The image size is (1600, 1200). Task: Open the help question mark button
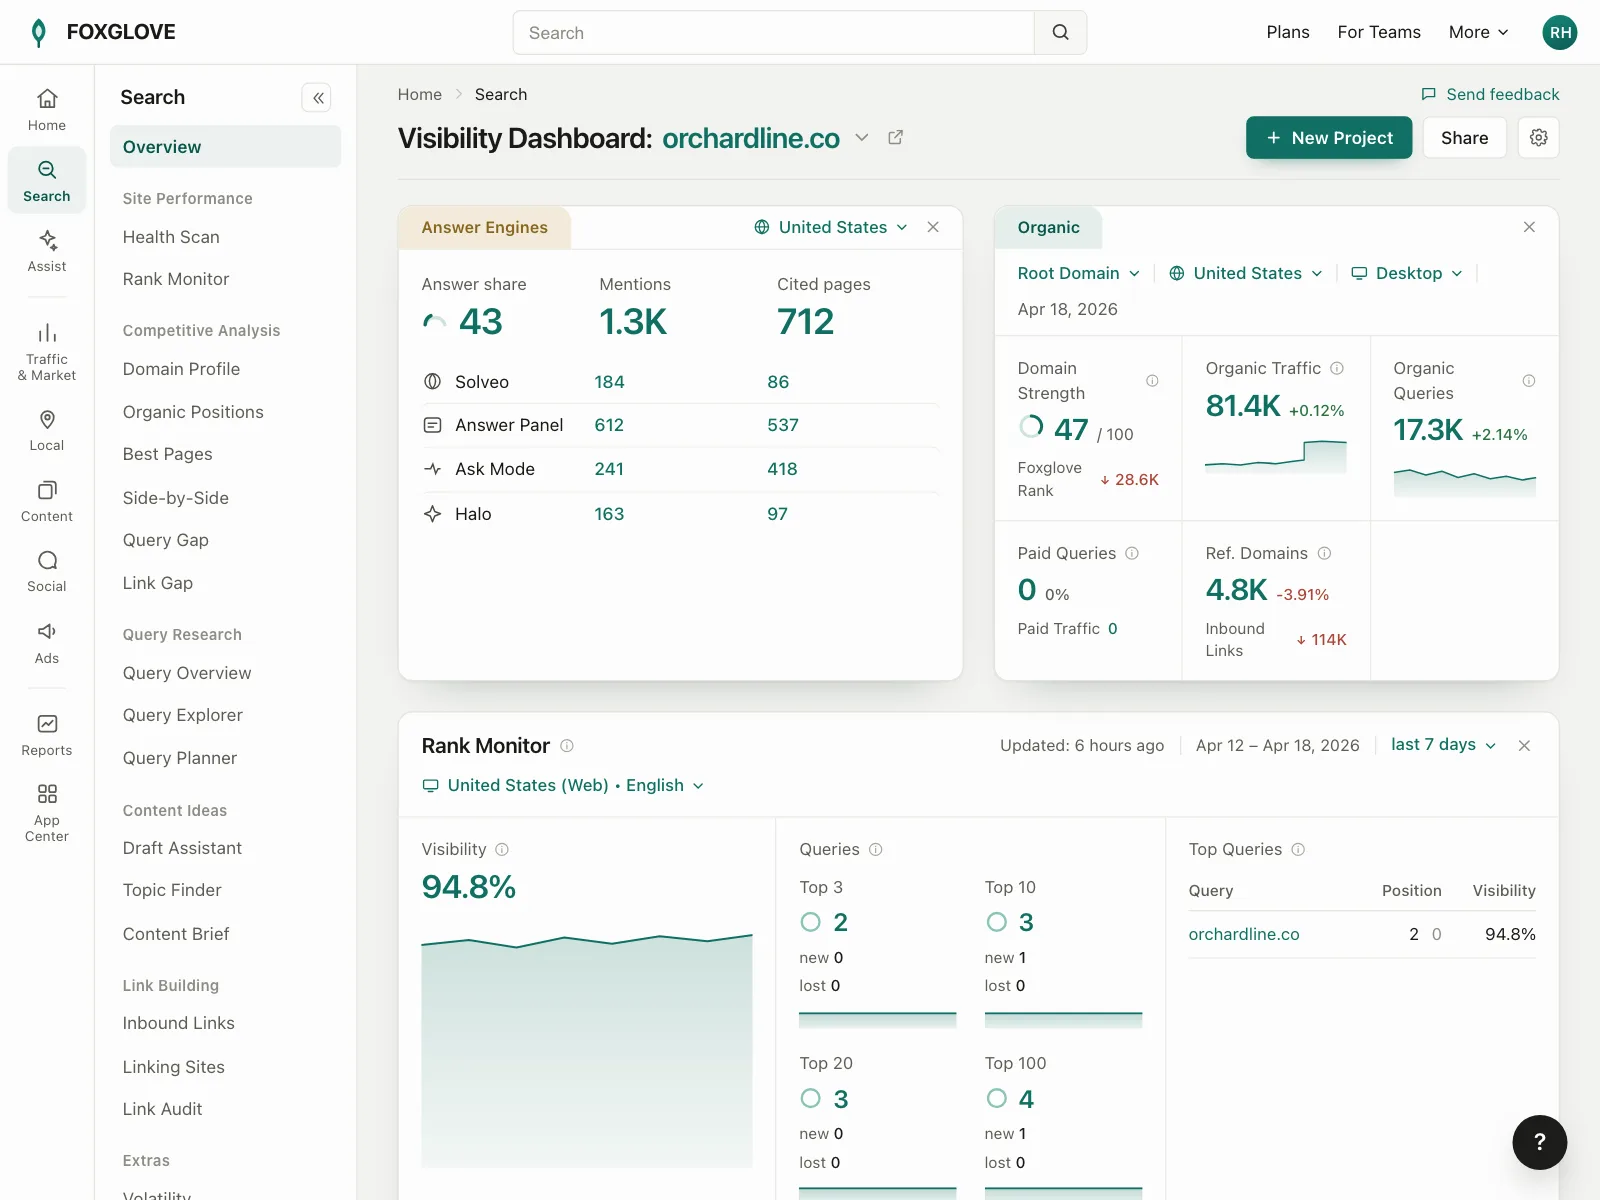[x=1540, y=1142]
